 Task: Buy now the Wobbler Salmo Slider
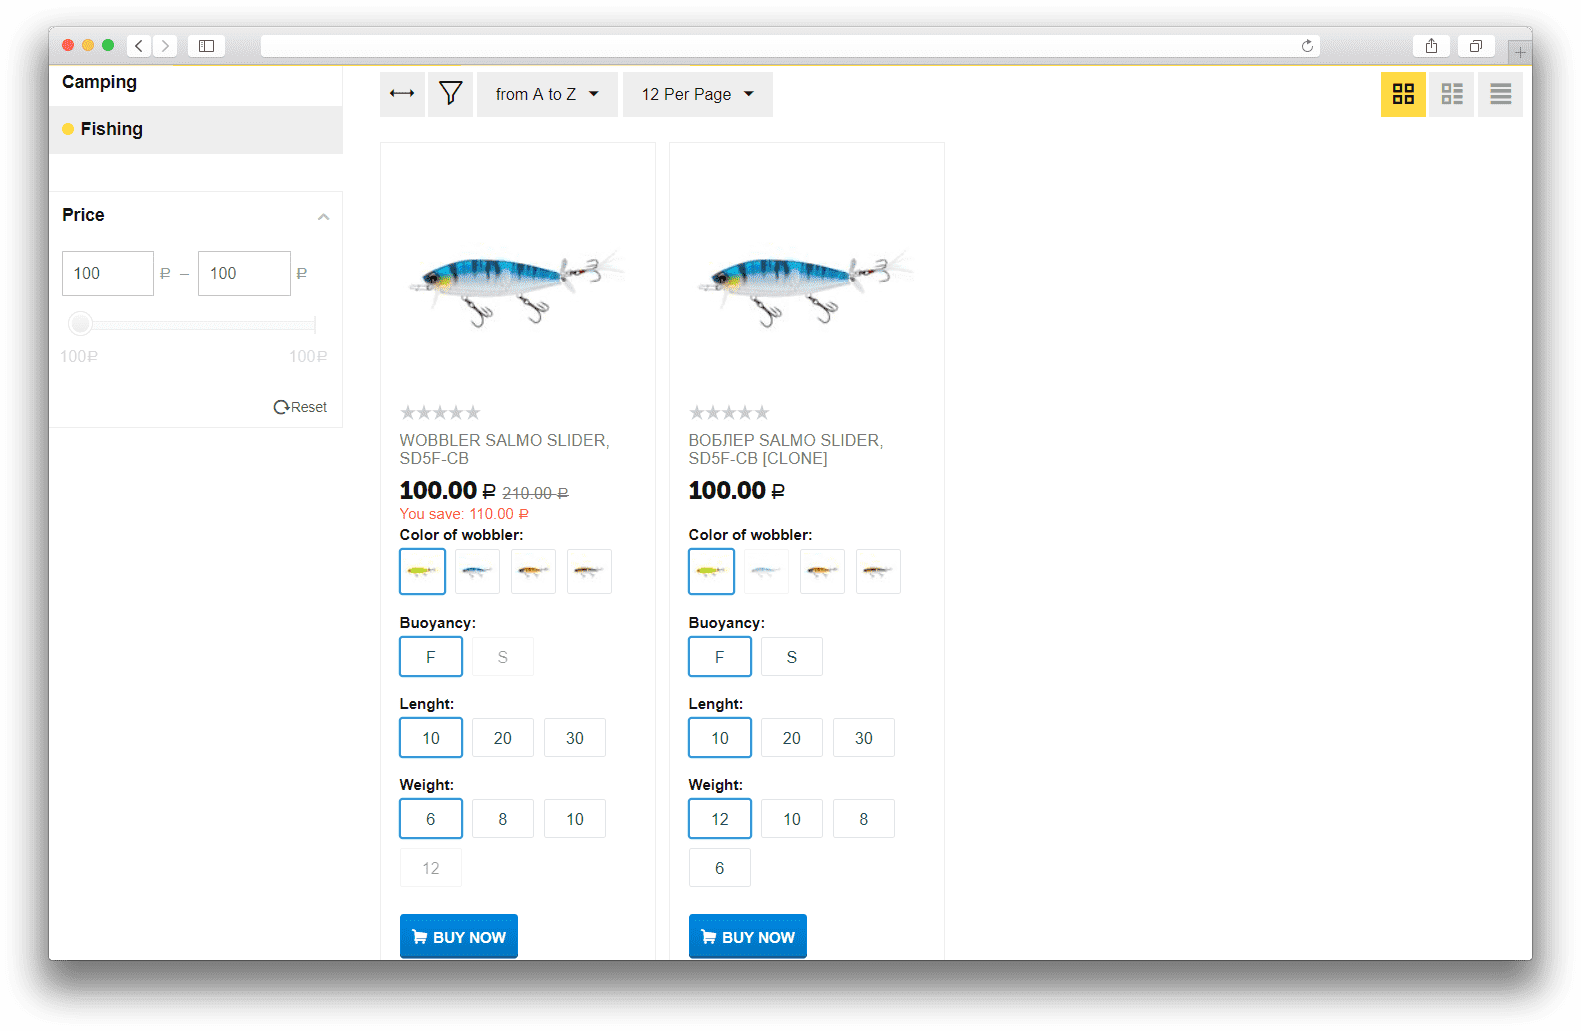click(459, 937)
